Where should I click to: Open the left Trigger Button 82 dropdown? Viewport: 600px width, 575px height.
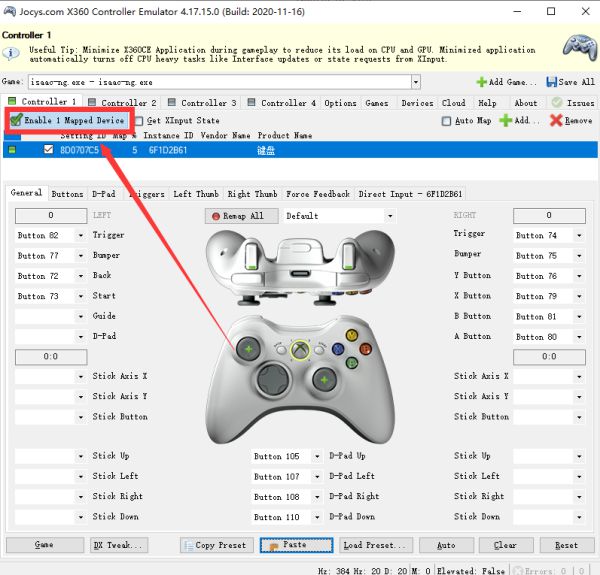(80, 235)
